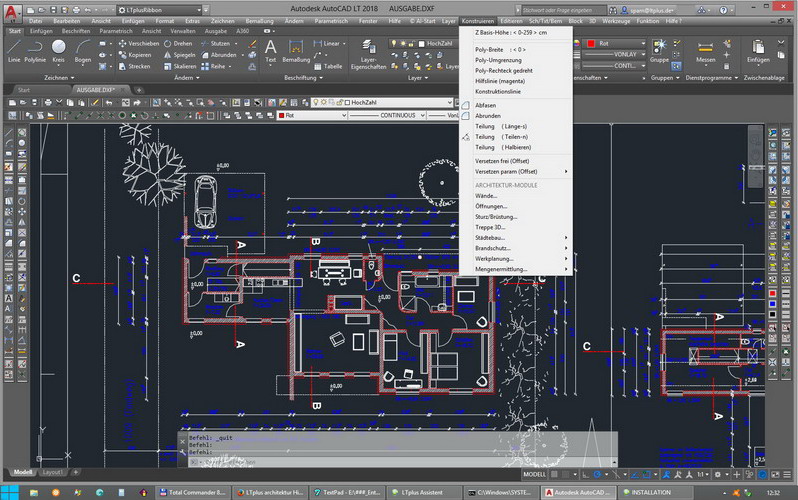Open the Bemaßung dimension tool
This screenshot has height=500, width=798.
296,52
